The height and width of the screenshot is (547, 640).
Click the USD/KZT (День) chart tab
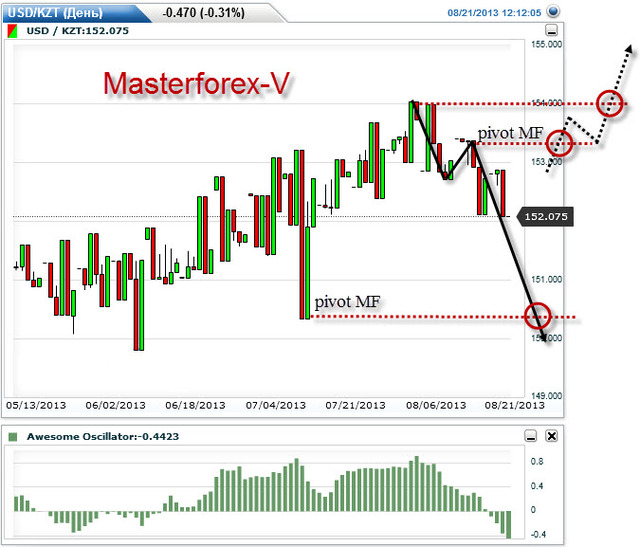[76, 13]
